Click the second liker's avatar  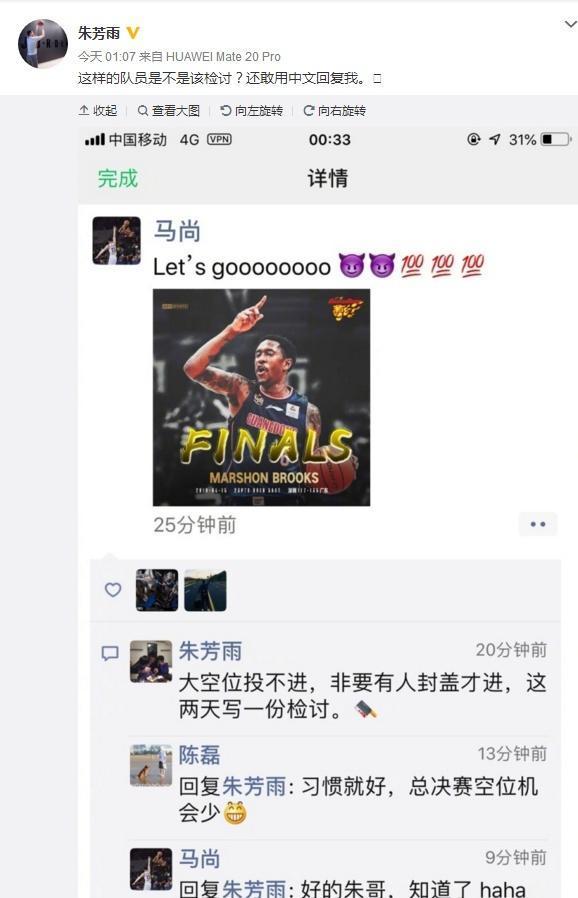click(205, 590)
